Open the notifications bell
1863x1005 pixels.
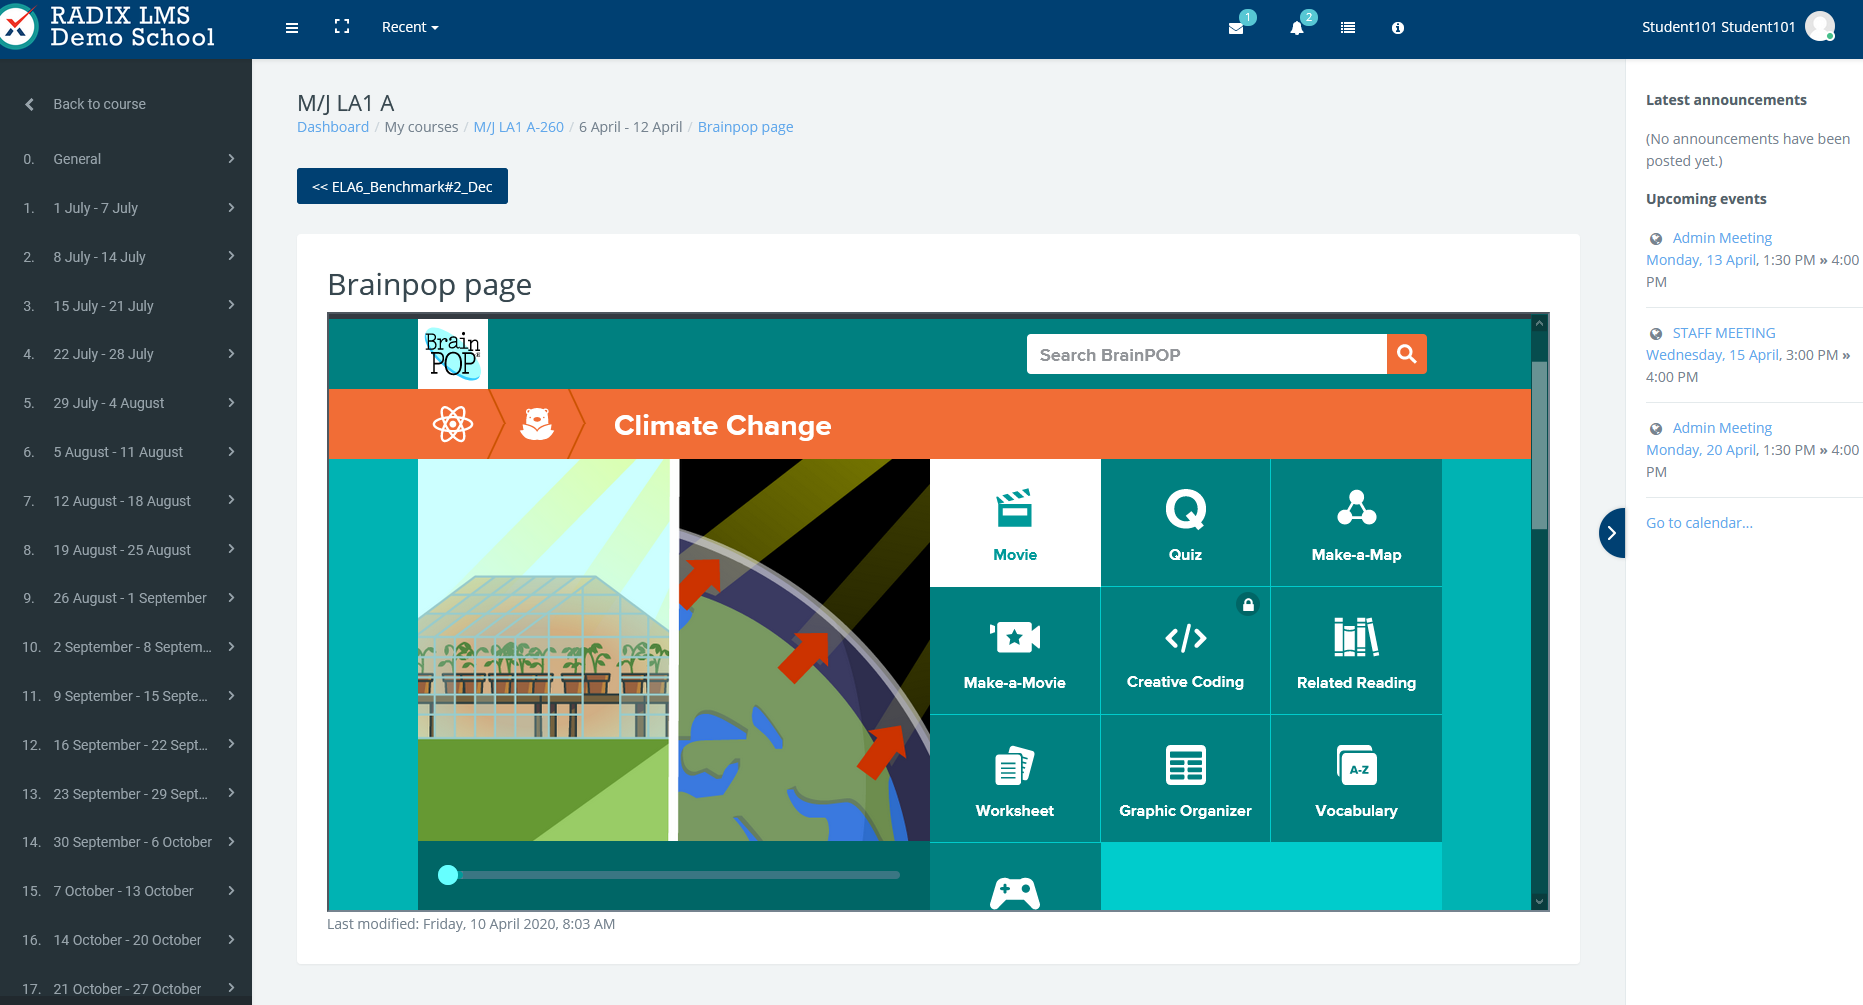1297,28
